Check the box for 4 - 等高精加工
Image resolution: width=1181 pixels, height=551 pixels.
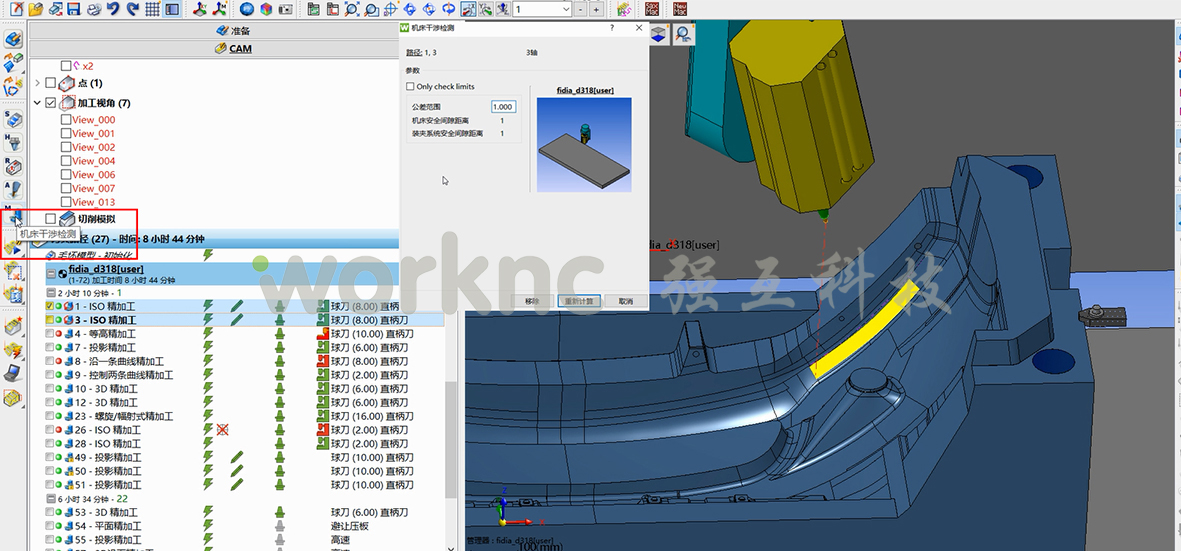(x=50, y=333)
